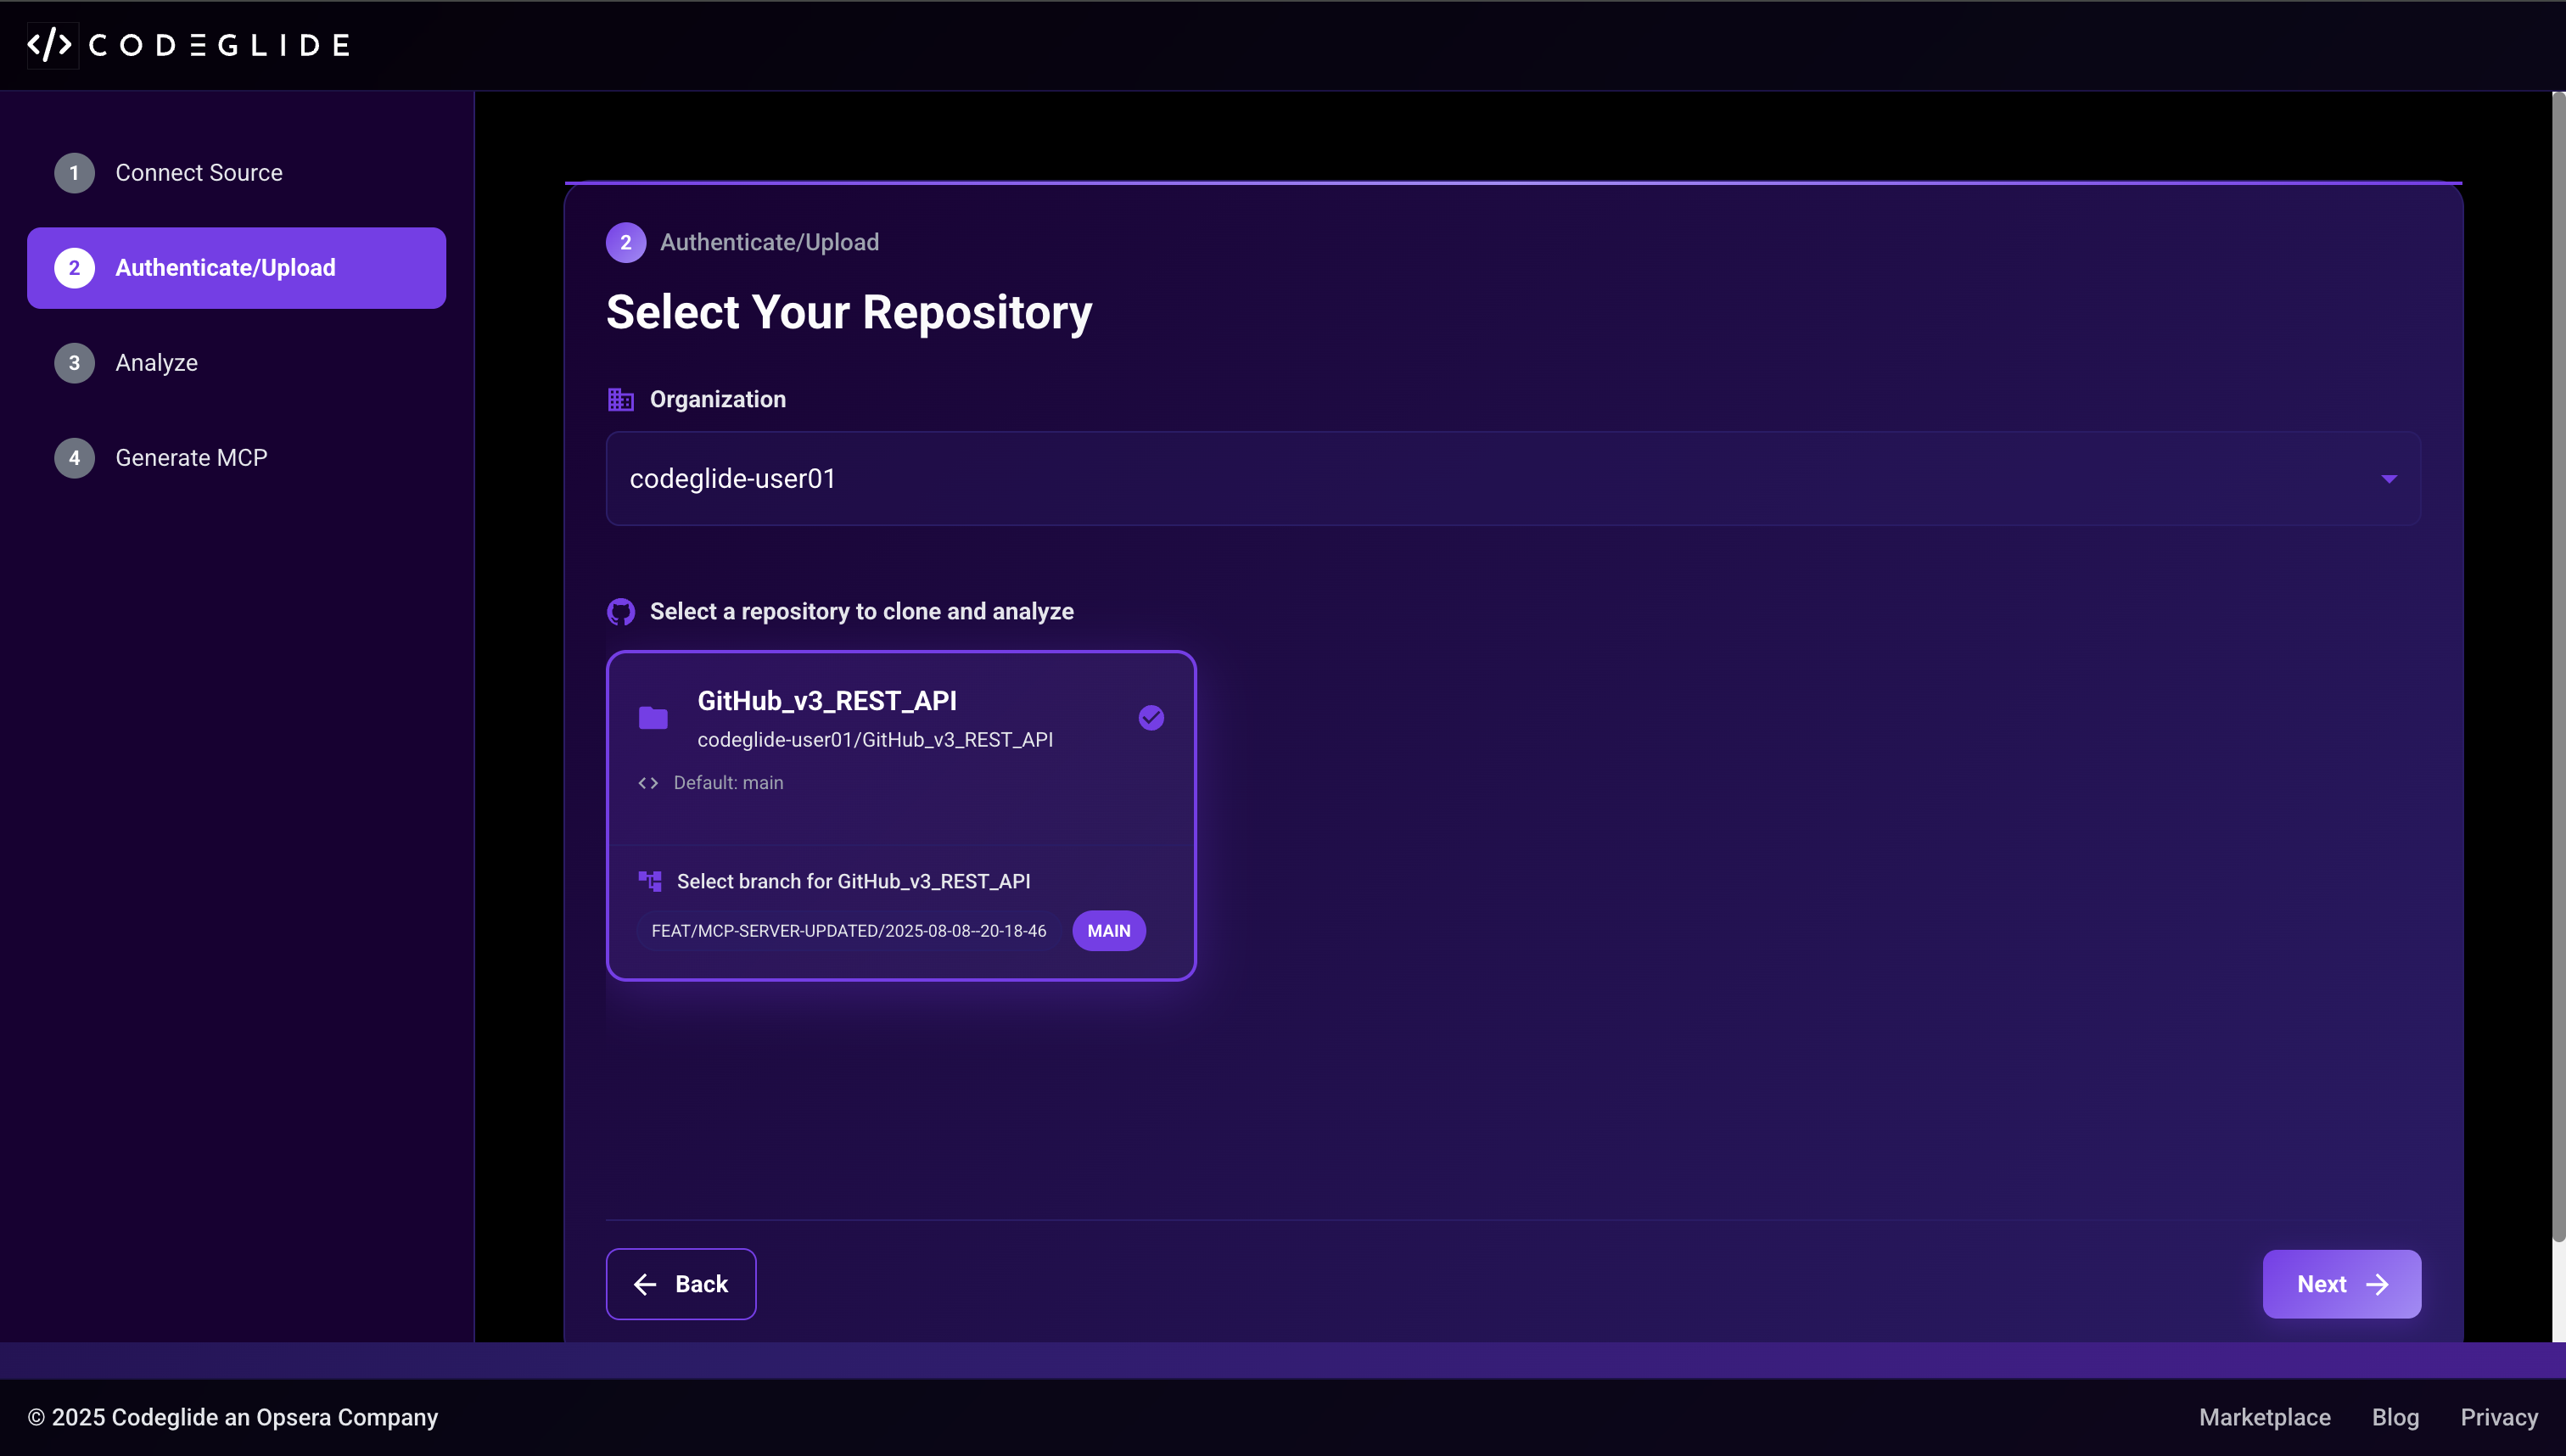The image size is (2566, 1456).
Task: Open the Marketplace footer link
Action: 2264,1418
